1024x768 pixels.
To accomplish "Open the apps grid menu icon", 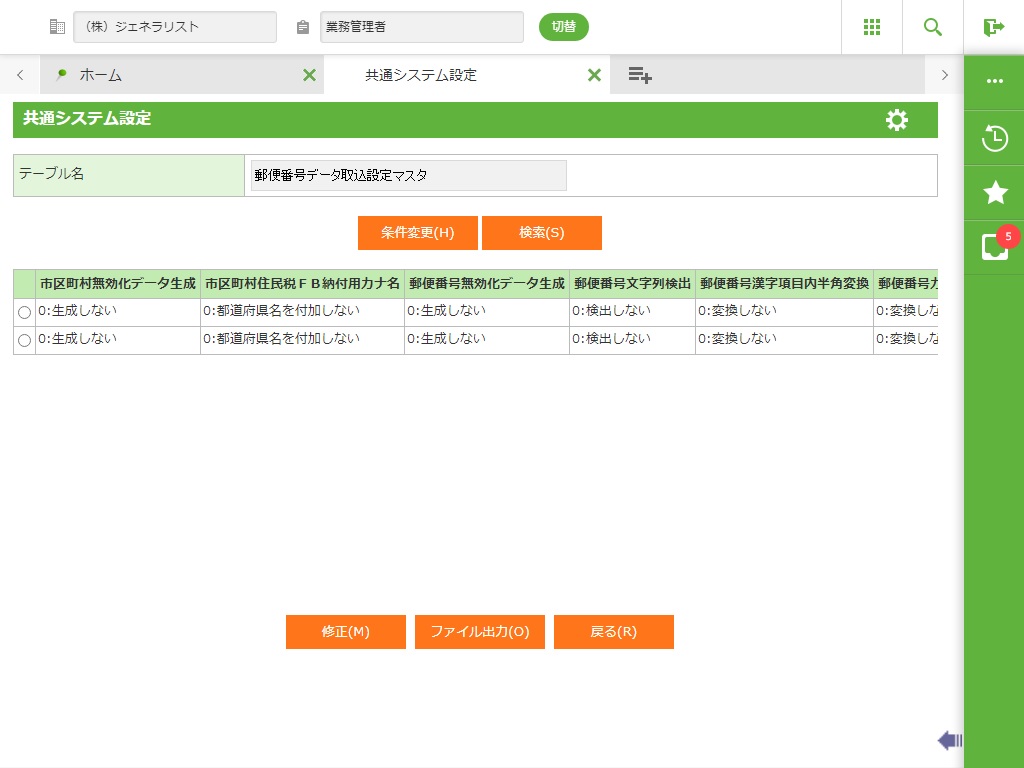I will click(872, 27).
